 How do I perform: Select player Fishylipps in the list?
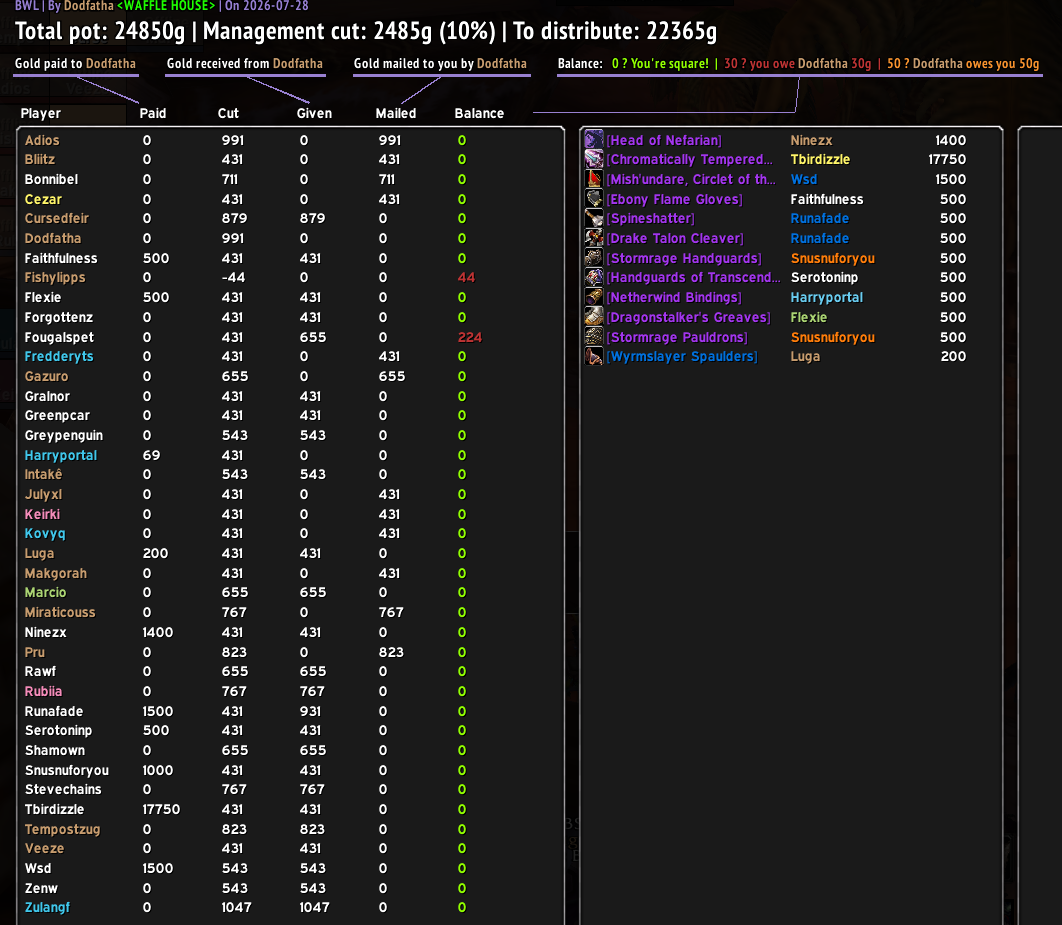tap(55, 278)
